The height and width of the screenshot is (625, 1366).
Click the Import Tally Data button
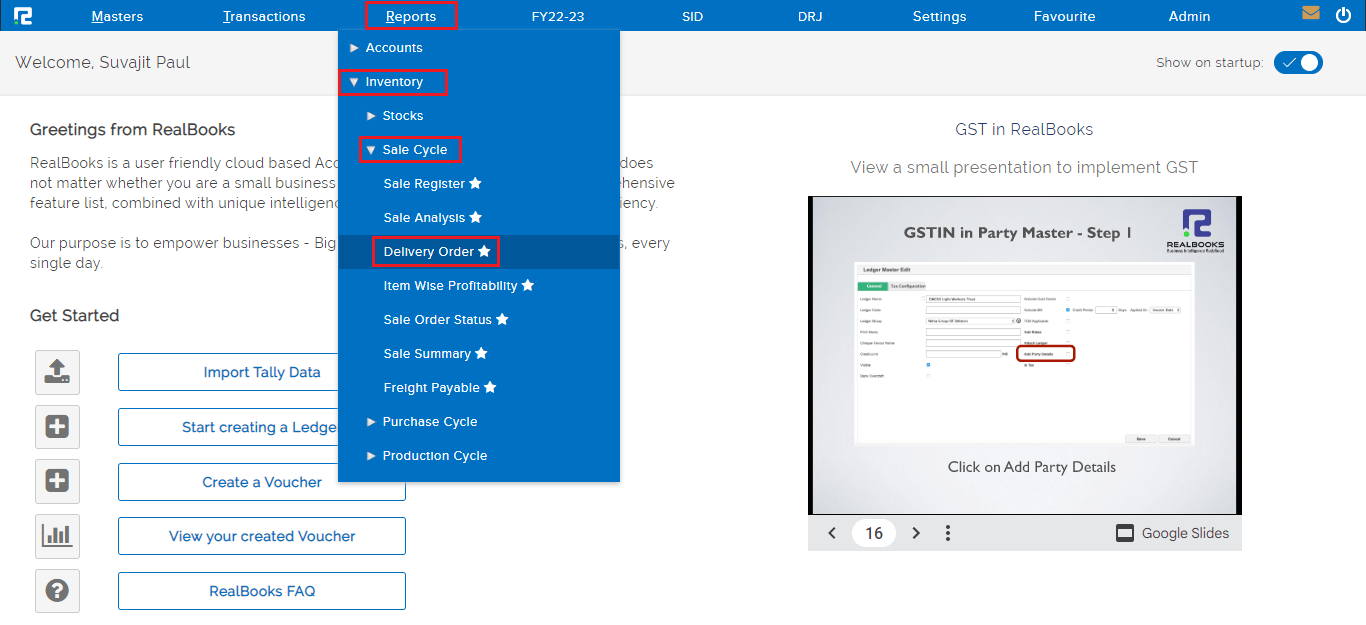(262, 372)
